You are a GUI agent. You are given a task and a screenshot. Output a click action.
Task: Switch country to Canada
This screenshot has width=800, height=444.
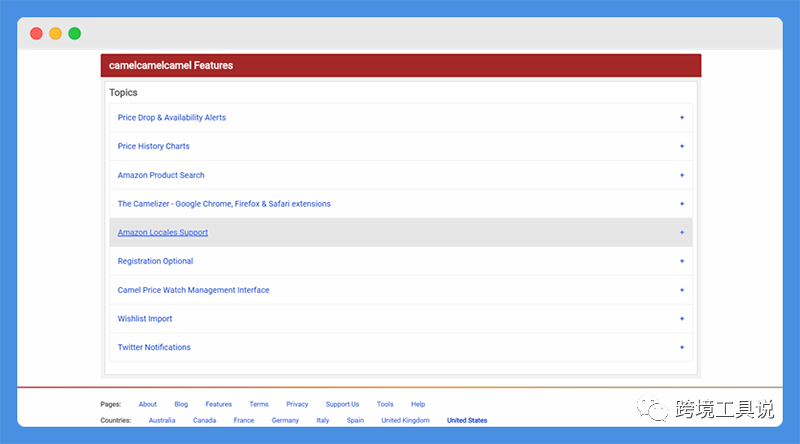(204, 421)
